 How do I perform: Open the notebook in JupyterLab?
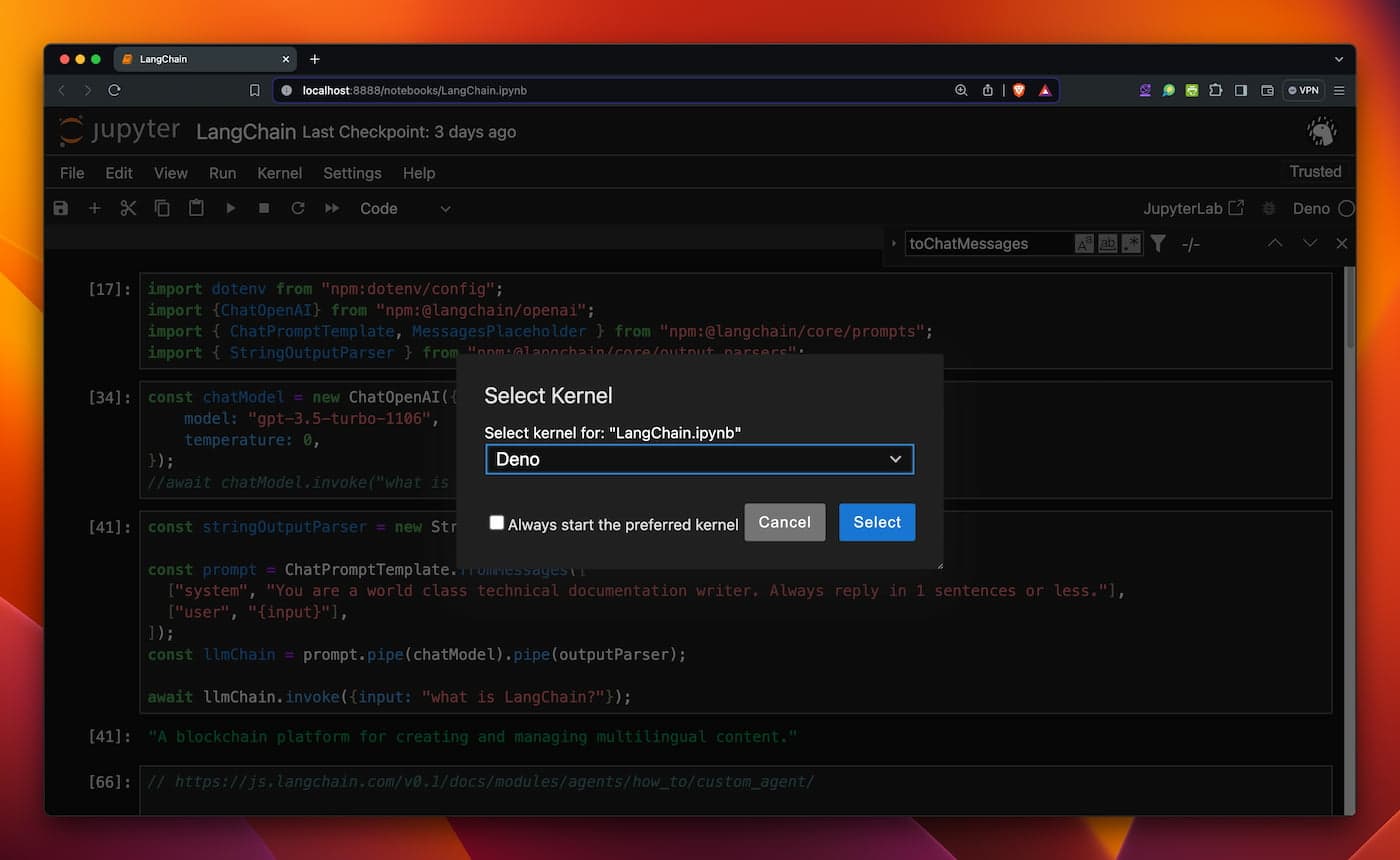[x=1194, y=208]
